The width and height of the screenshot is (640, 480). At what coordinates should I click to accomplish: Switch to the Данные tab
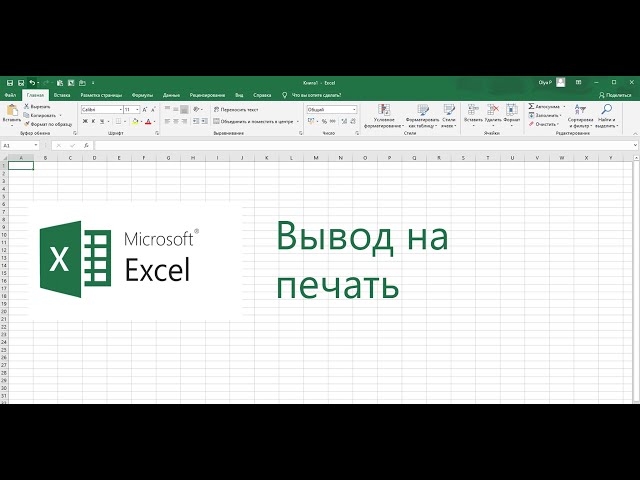pos(171,95)
